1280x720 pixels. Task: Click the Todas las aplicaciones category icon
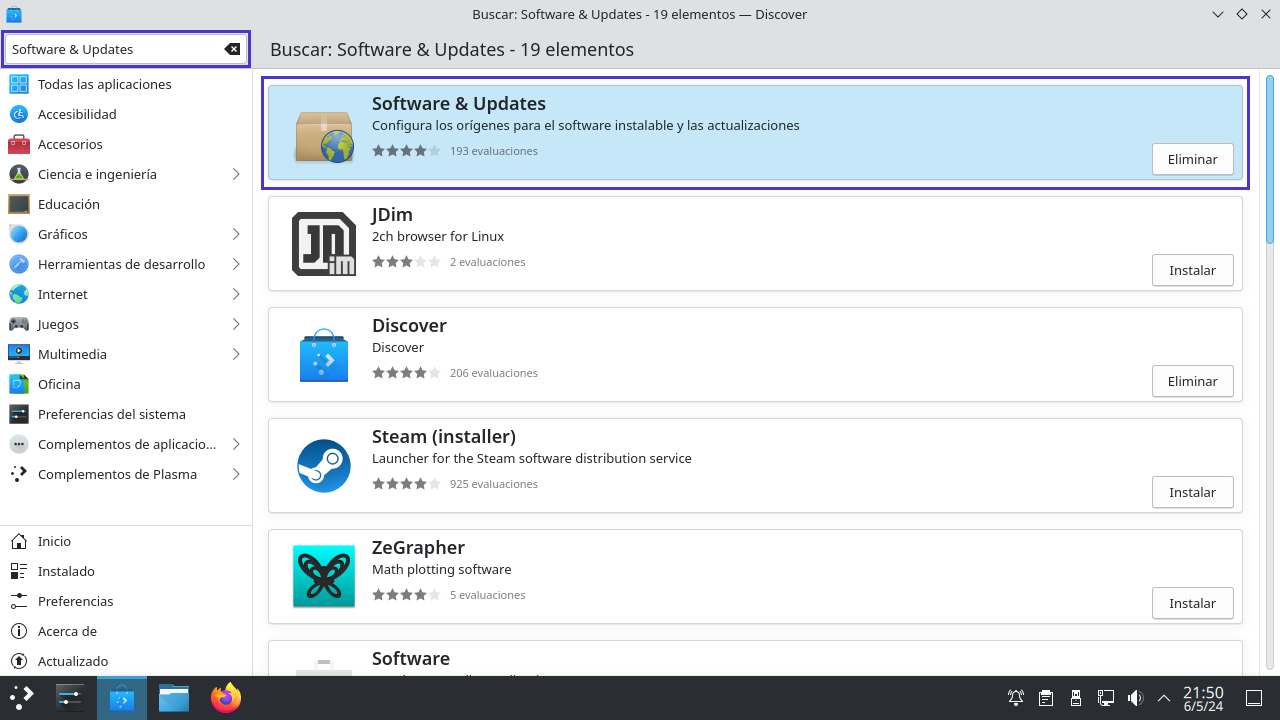(19, 84)
